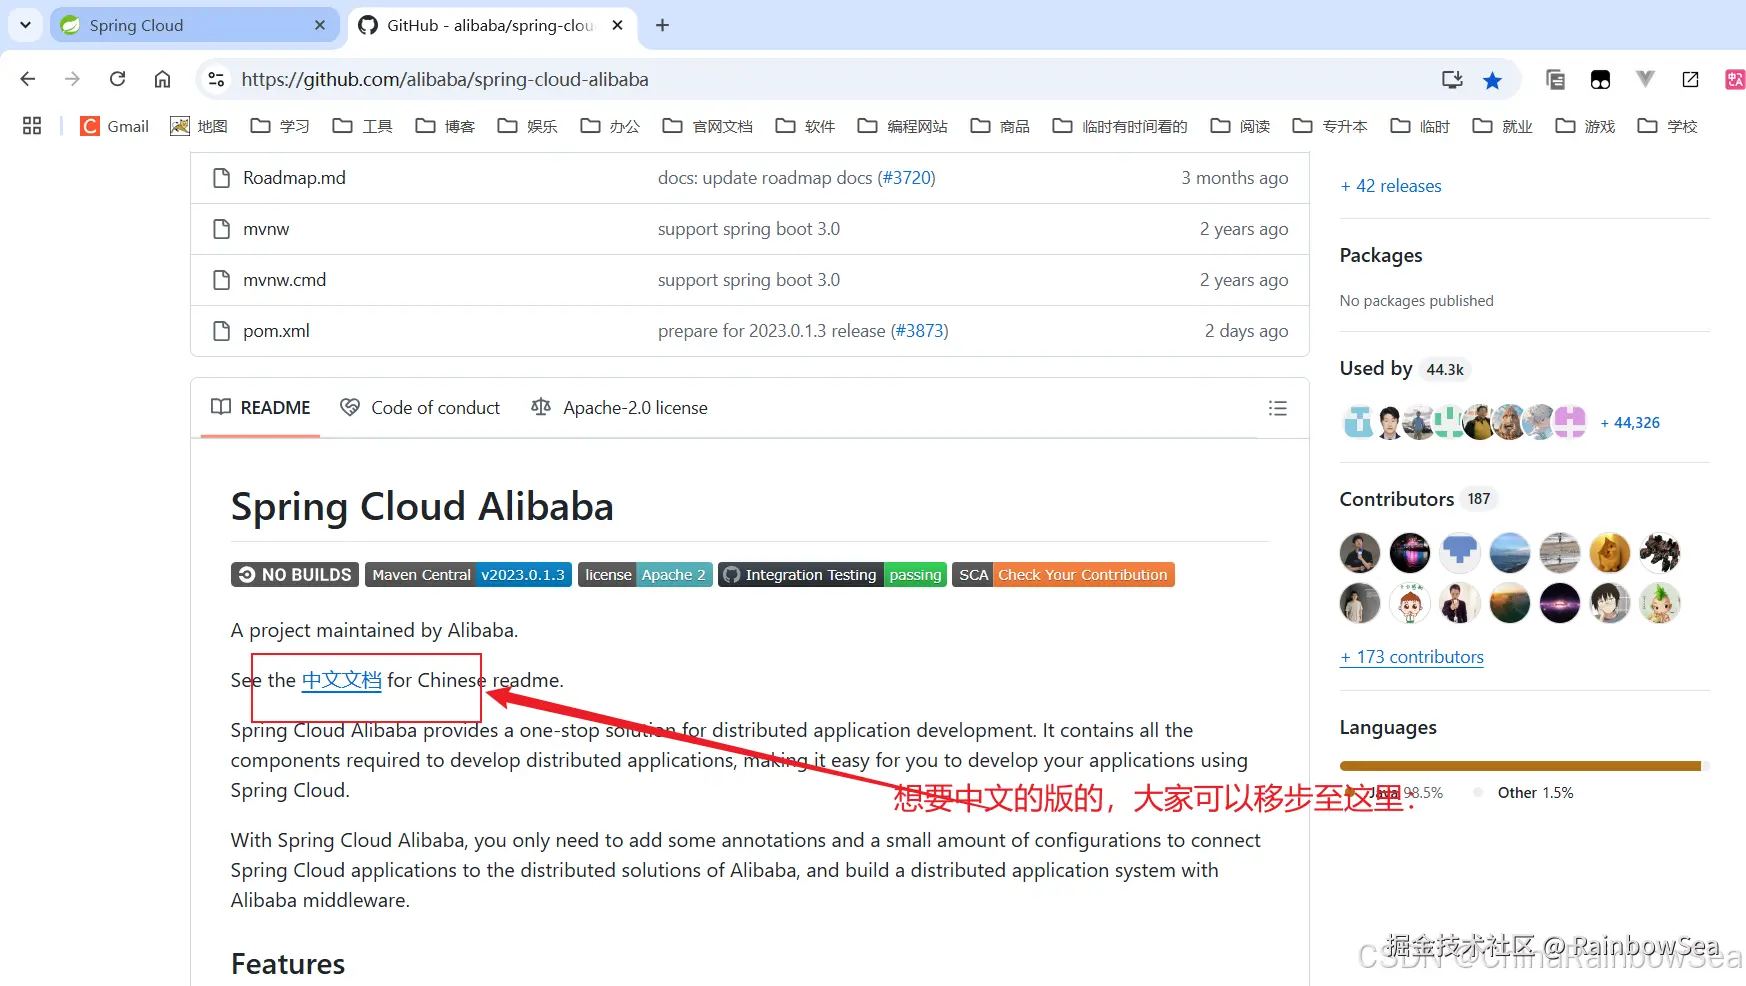View site information icon beside the URL
The height and width of the screenshot is (986, 1746).
click(216, 79)
